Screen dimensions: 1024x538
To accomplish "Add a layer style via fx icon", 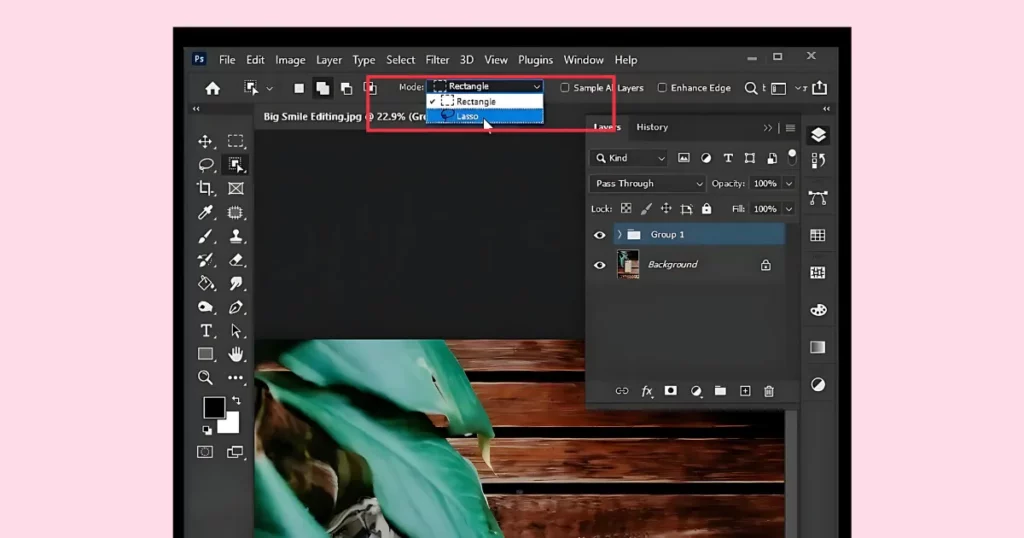I will [x=647, y=391].
